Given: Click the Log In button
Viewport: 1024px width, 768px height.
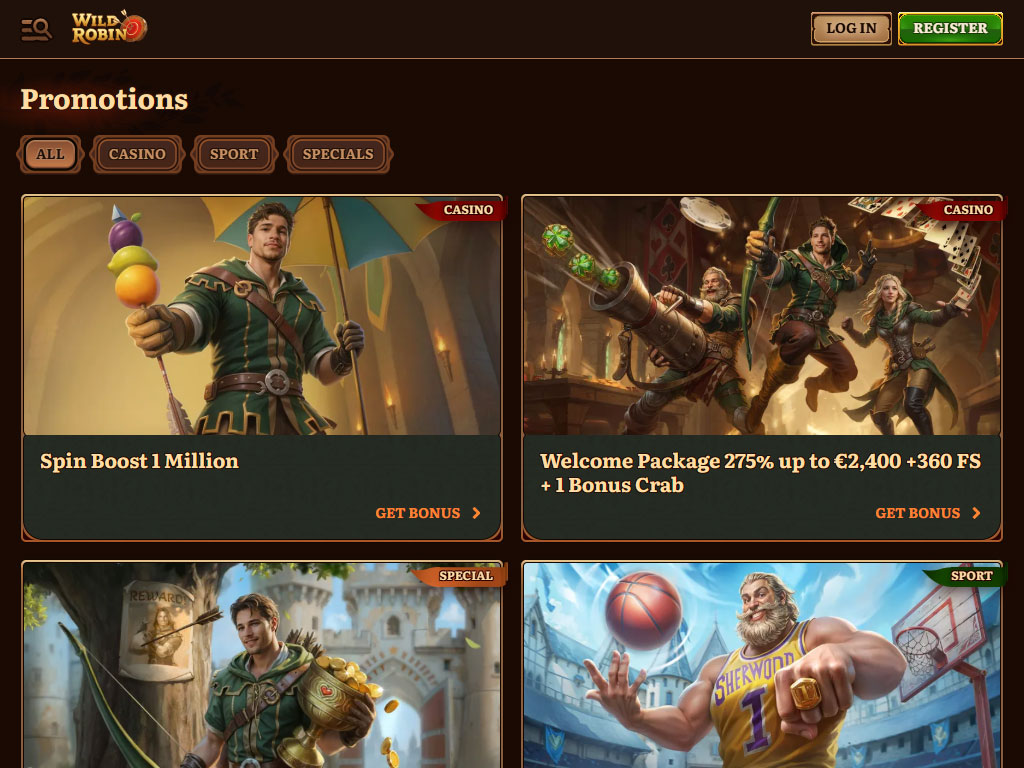Looking at the screenshot, I should coord(851,29).
